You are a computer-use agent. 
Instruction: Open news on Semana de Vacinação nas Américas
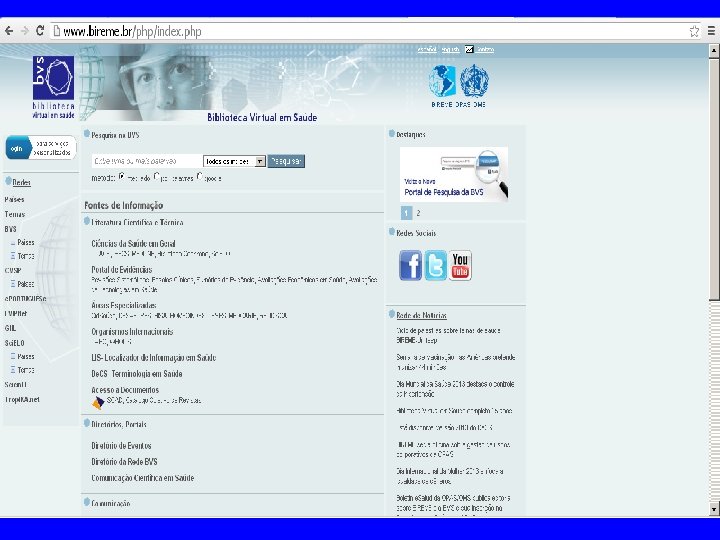(x=456, y=362)
